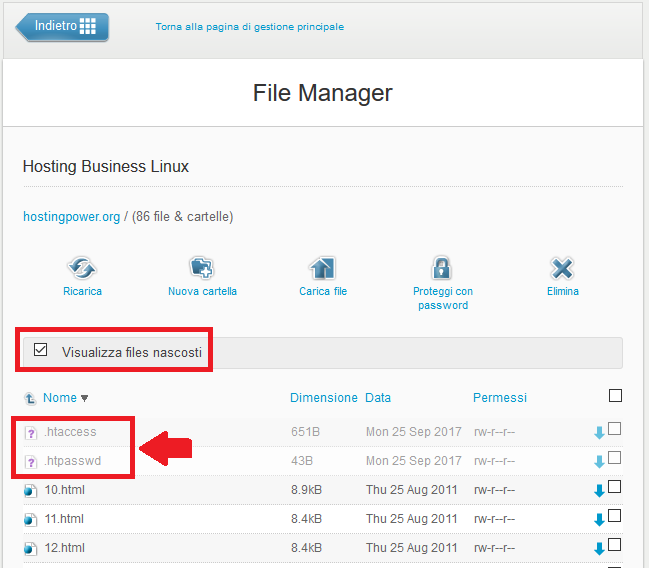Screen dimensions: 649x568
Task: Sort files by Permessi column header
Action: [499, 397]
